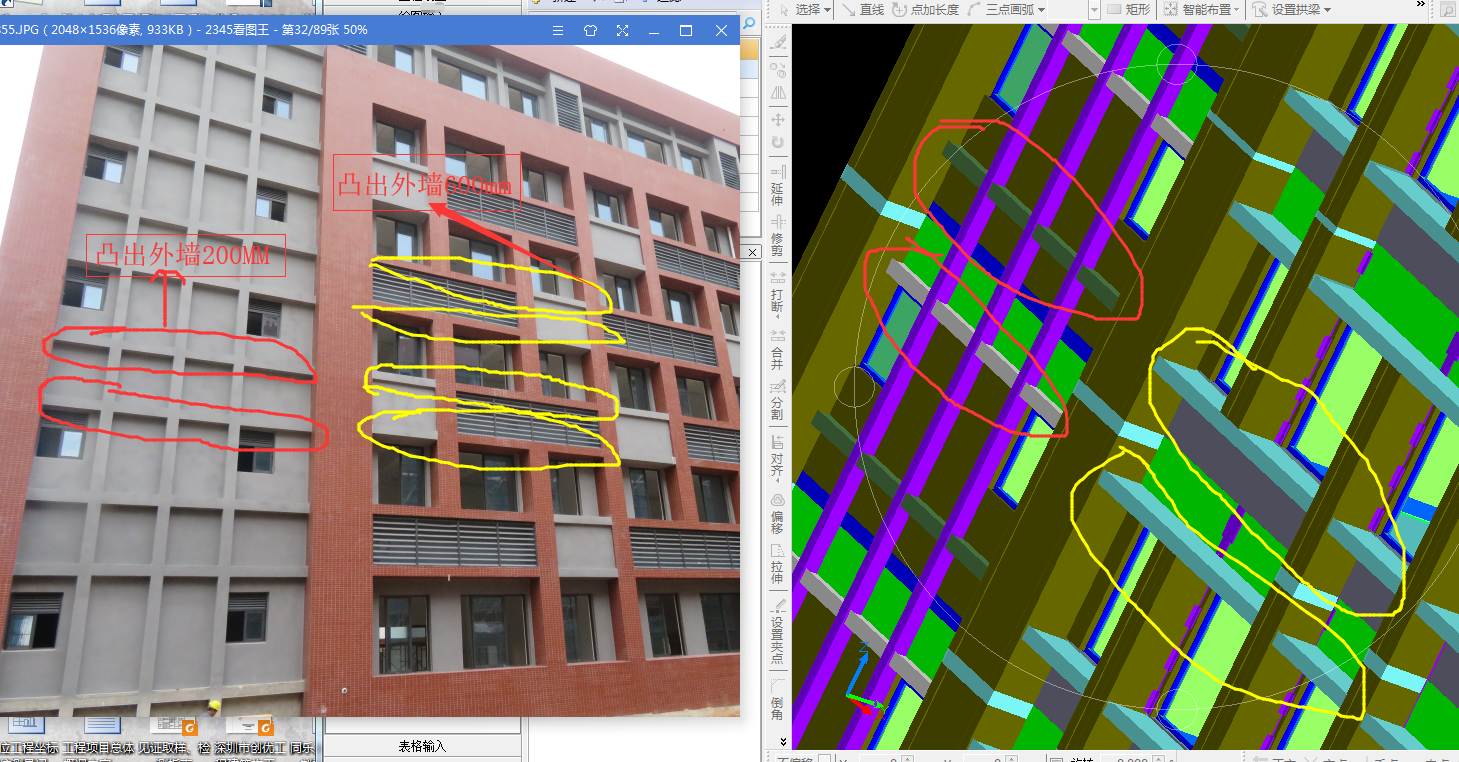Image resolution: width=1459 pixels, height=762 pixels.
Task: Expand the 设置拱梁 dropdown arrow
Action: point(1329,10)
